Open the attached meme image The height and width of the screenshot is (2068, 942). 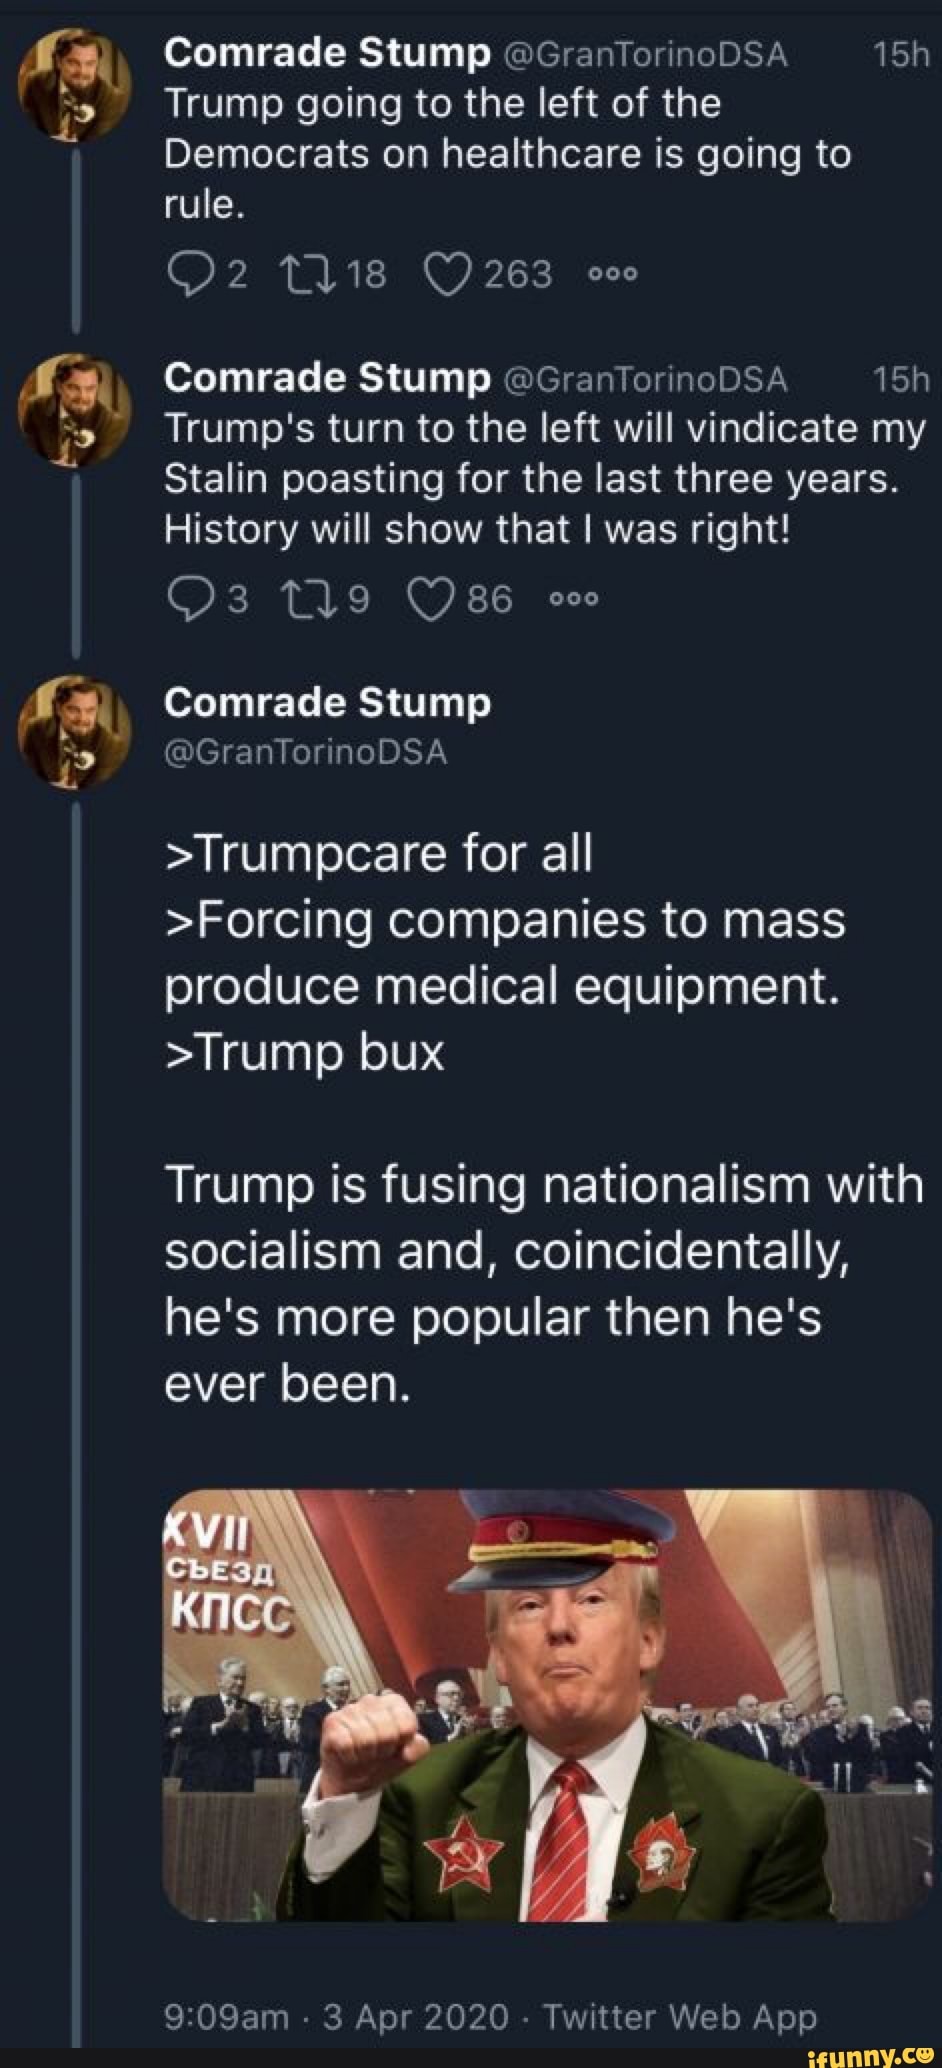point(547,1704)
